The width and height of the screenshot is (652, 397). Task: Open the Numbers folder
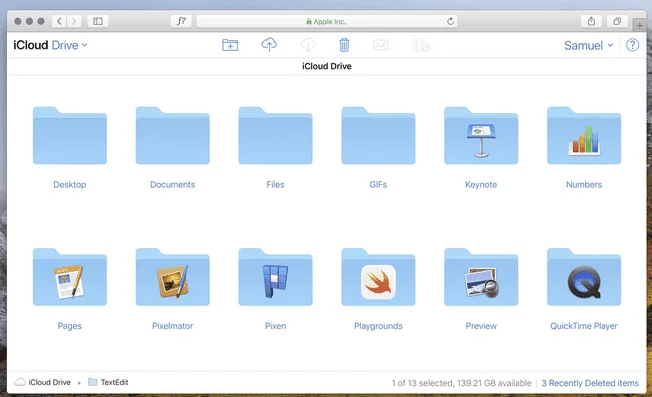[x=584, y=136]
